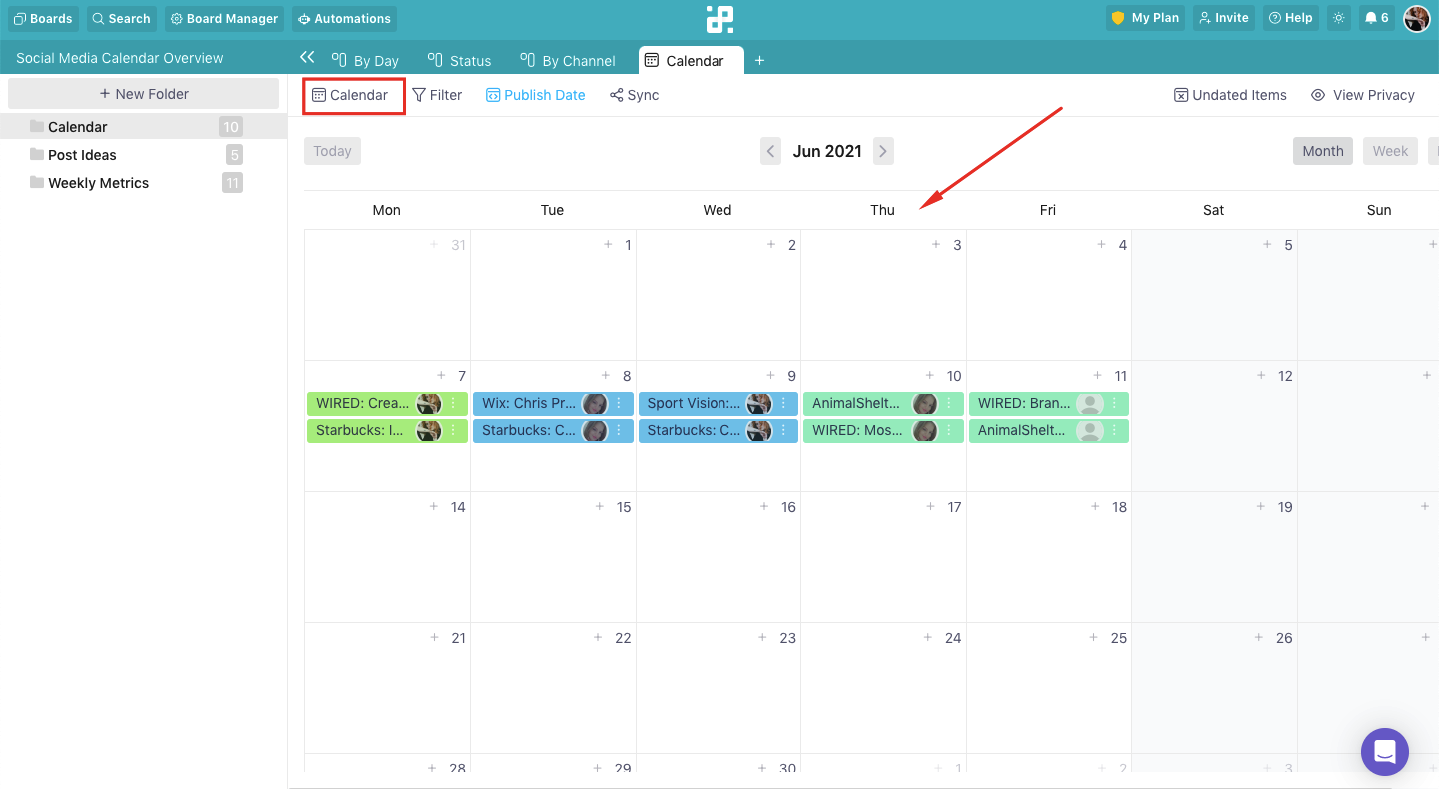Click Social Media Calendar Overview title
Image resolution: width=1439 pixels, height=789 pixels.
point(120,58)
